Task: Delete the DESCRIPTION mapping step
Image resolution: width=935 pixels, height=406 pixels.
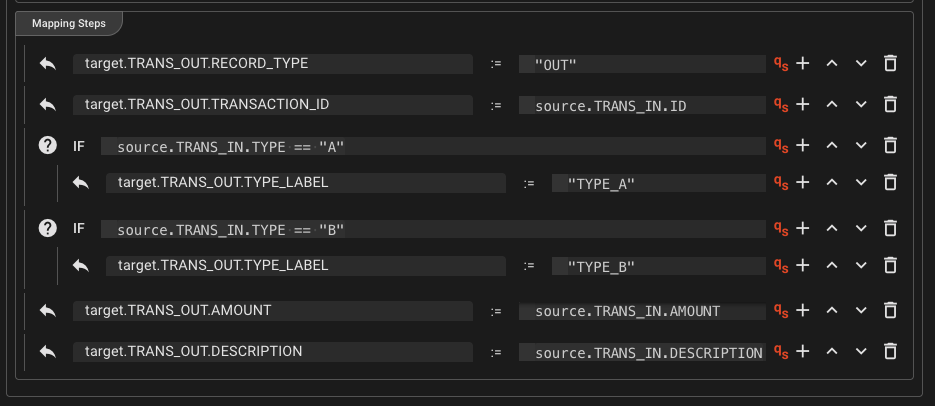Action: point(890,352)
